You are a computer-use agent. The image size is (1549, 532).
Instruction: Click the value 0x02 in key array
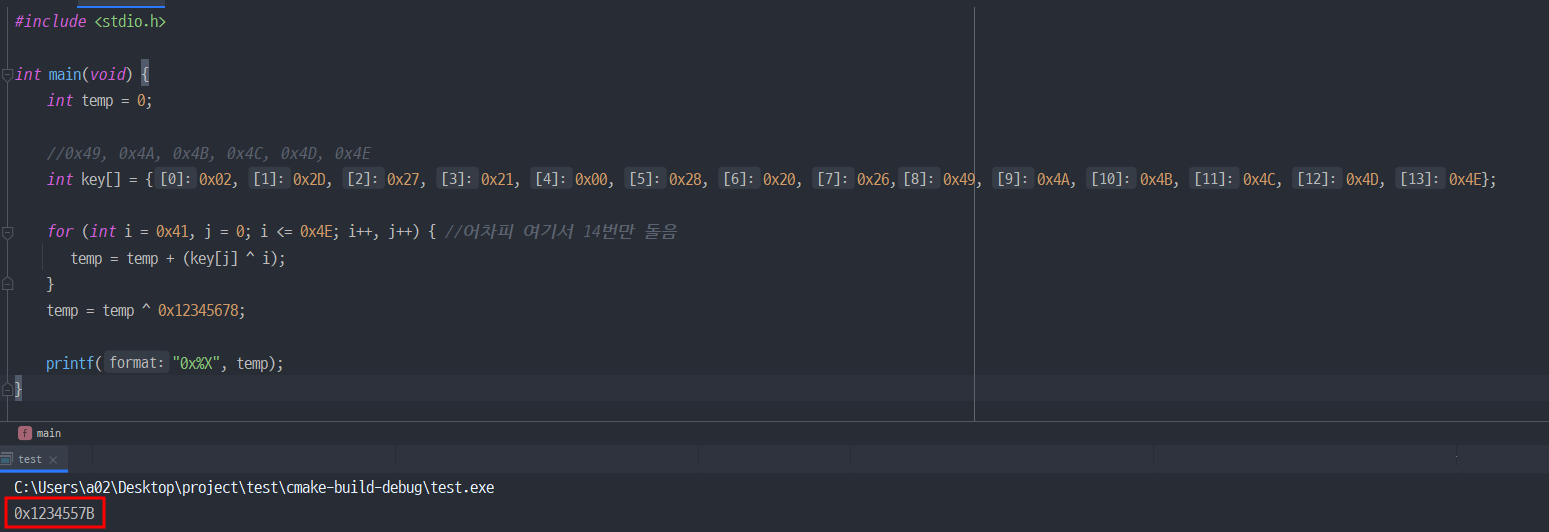tap(215, 179)
